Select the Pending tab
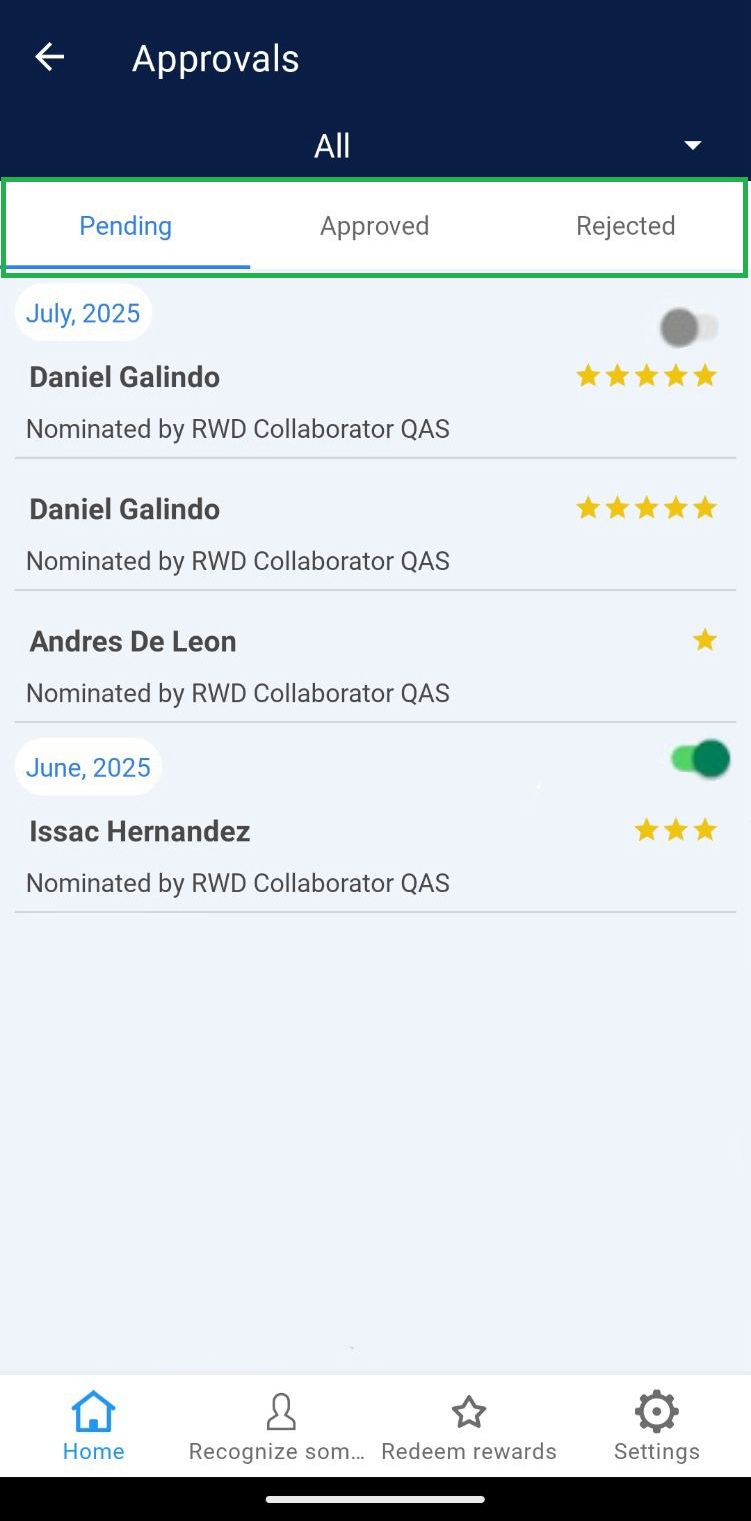 [126, 226]
